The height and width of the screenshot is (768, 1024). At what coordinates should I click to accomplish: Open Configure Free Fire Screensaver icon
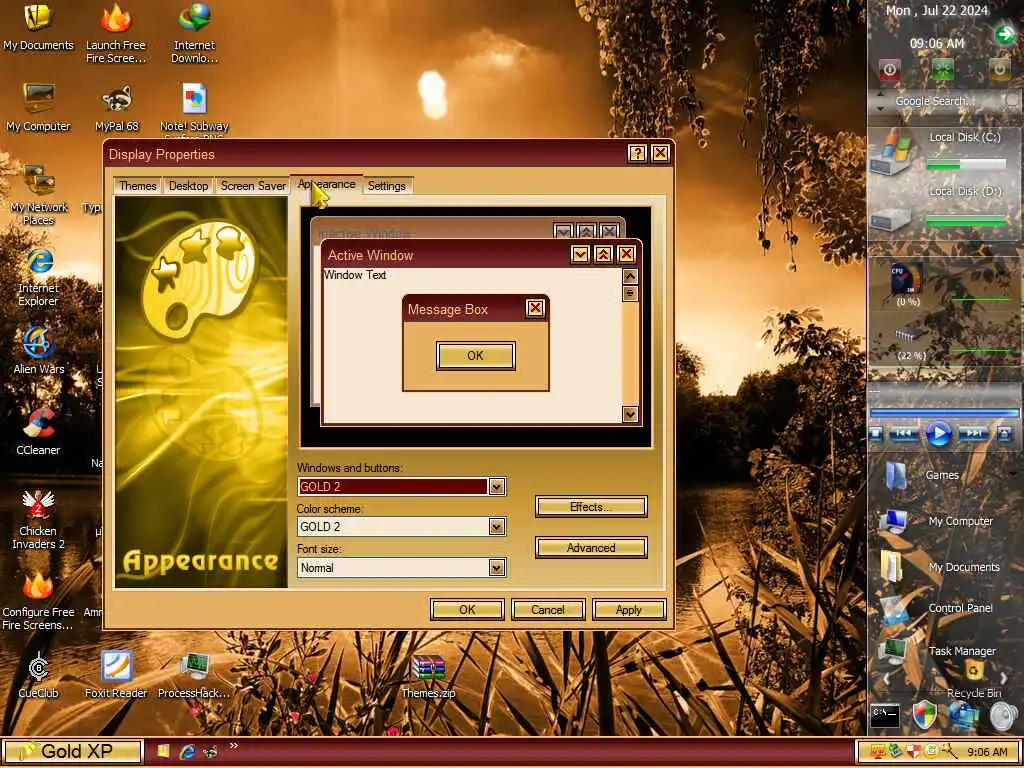pos(38,601)
